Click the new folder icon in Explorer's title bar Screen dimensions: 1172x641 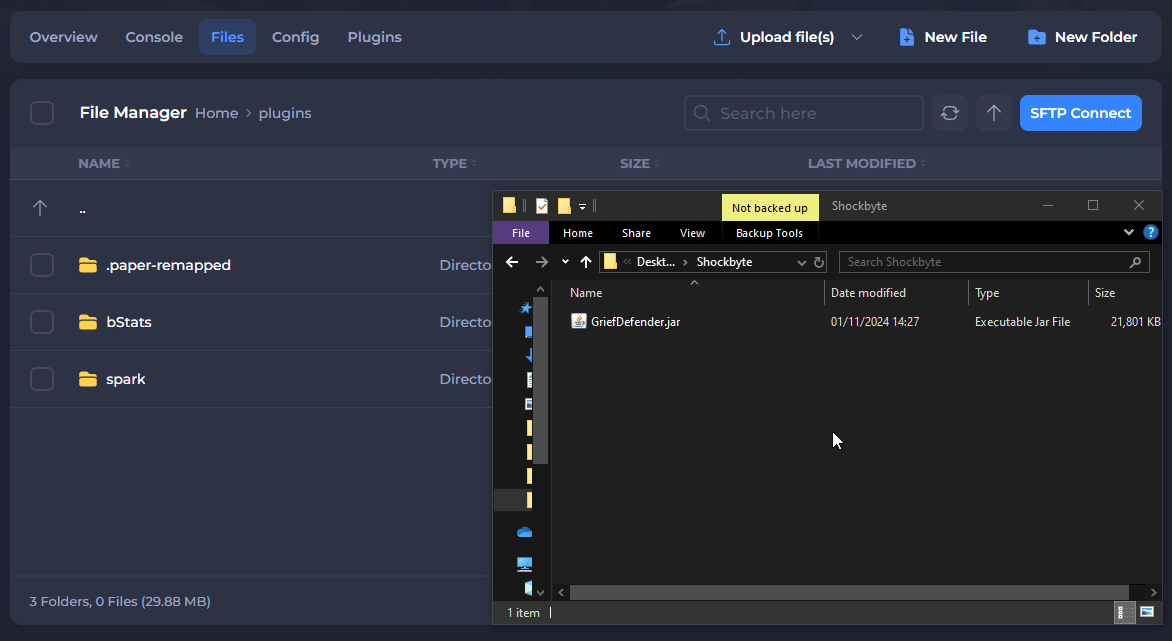564,205
